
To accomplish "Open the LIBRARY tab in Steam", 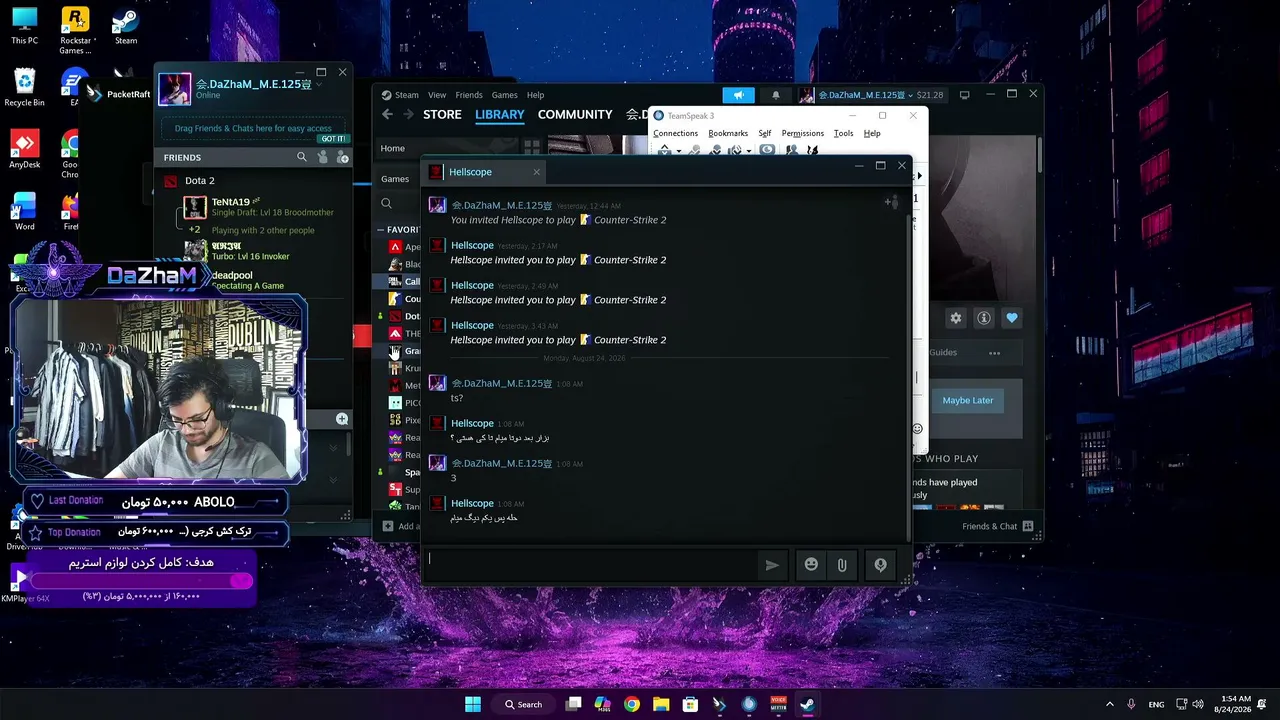I will coord(500,115).
